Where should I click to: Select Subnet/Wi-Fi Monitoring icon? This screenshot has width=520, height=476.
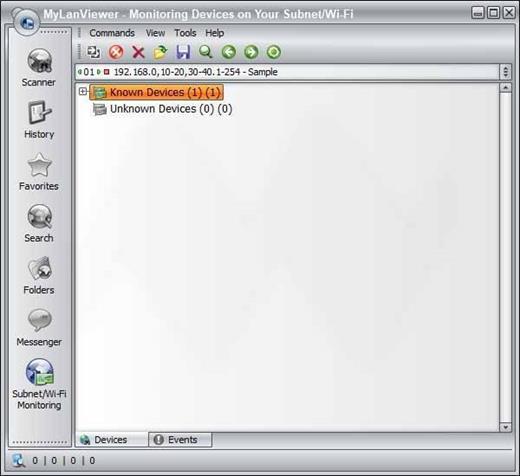pyautogui.click(x=39, y=372)
